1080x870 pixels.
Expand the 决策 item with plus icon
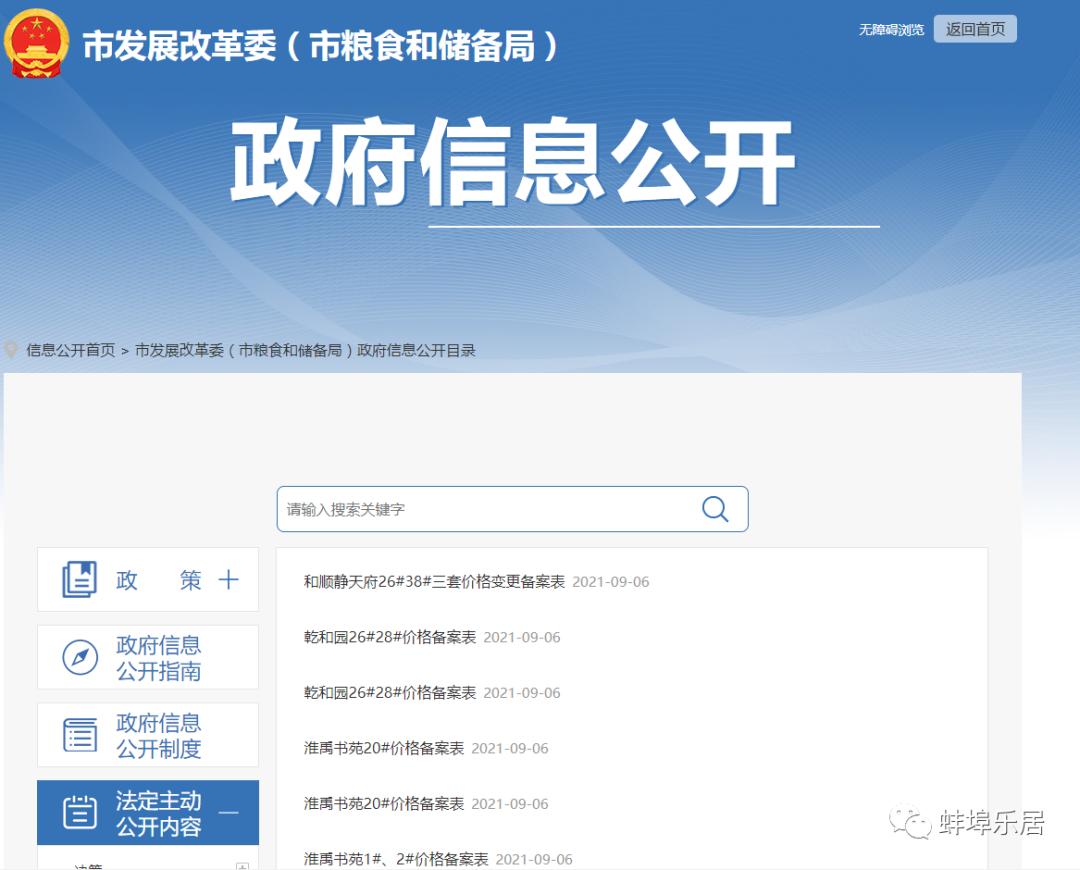click(x=243, y=864)
